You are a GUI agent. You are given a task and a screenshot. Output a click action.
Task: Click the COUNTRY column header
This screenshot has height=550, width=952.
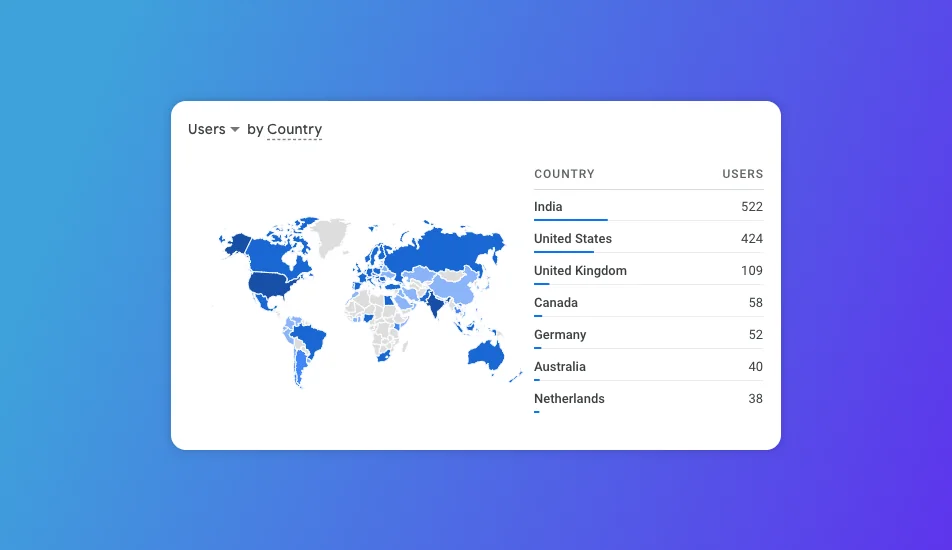(x=564, y=174)
